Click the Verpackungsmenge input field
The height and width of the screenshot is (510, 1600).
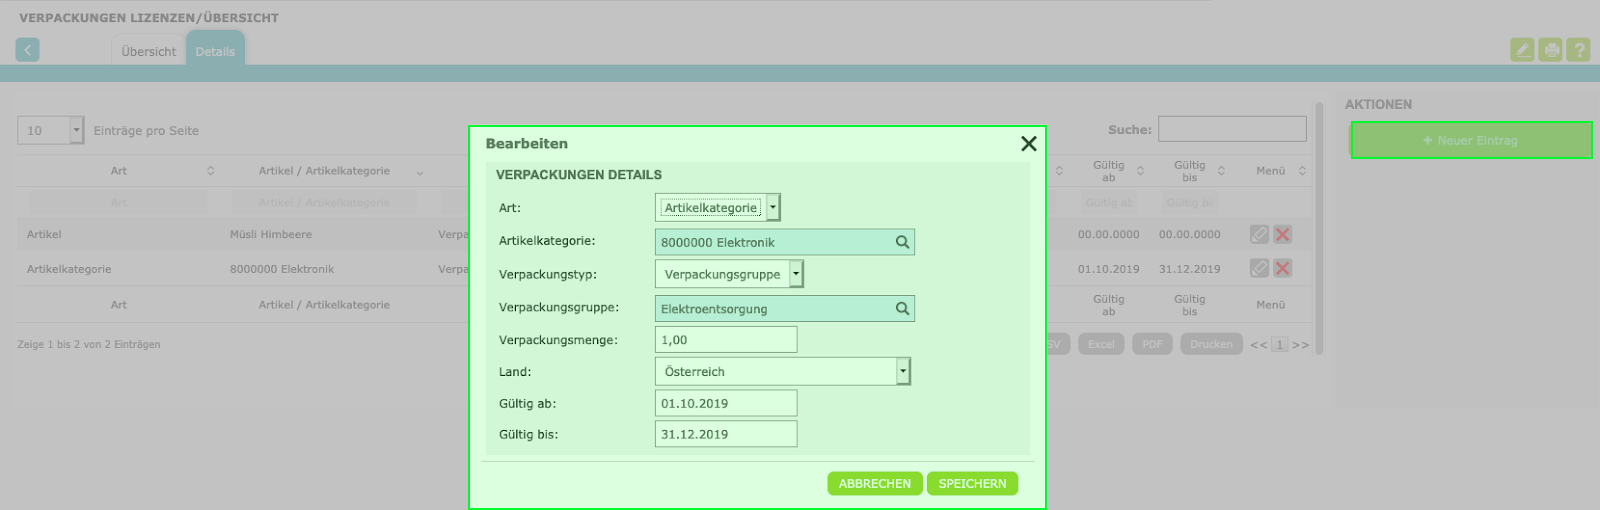coord(726,340)
